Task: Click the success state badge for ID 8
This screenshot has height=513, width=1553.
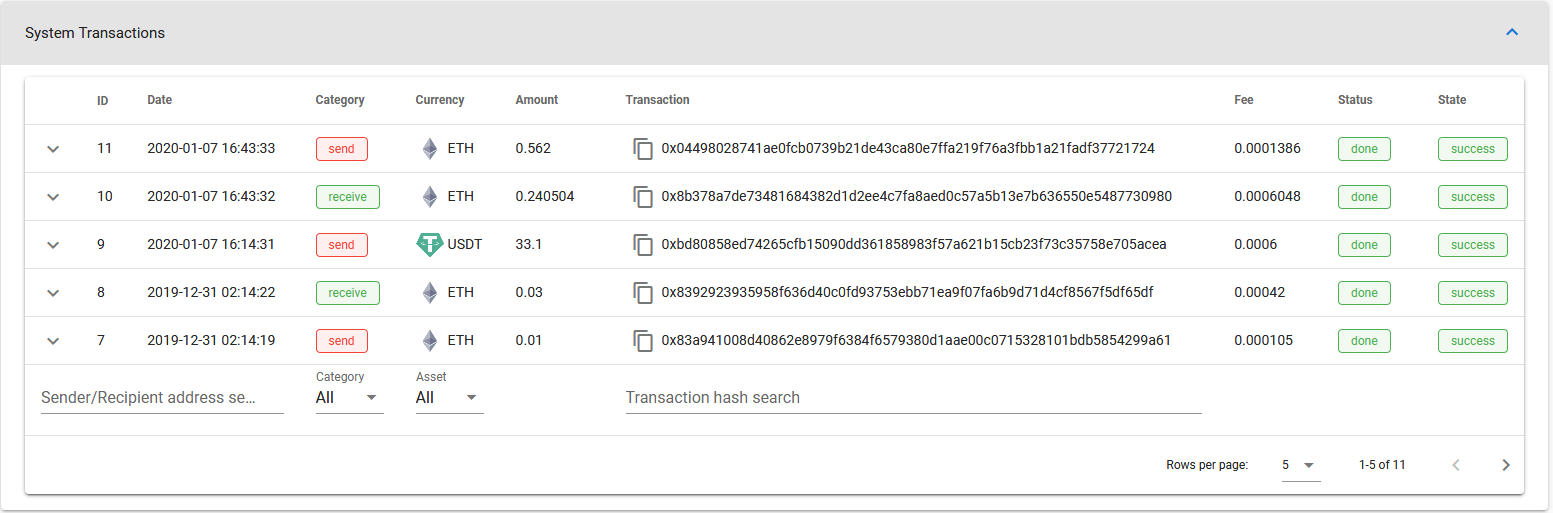Action: click(1473, 293)
